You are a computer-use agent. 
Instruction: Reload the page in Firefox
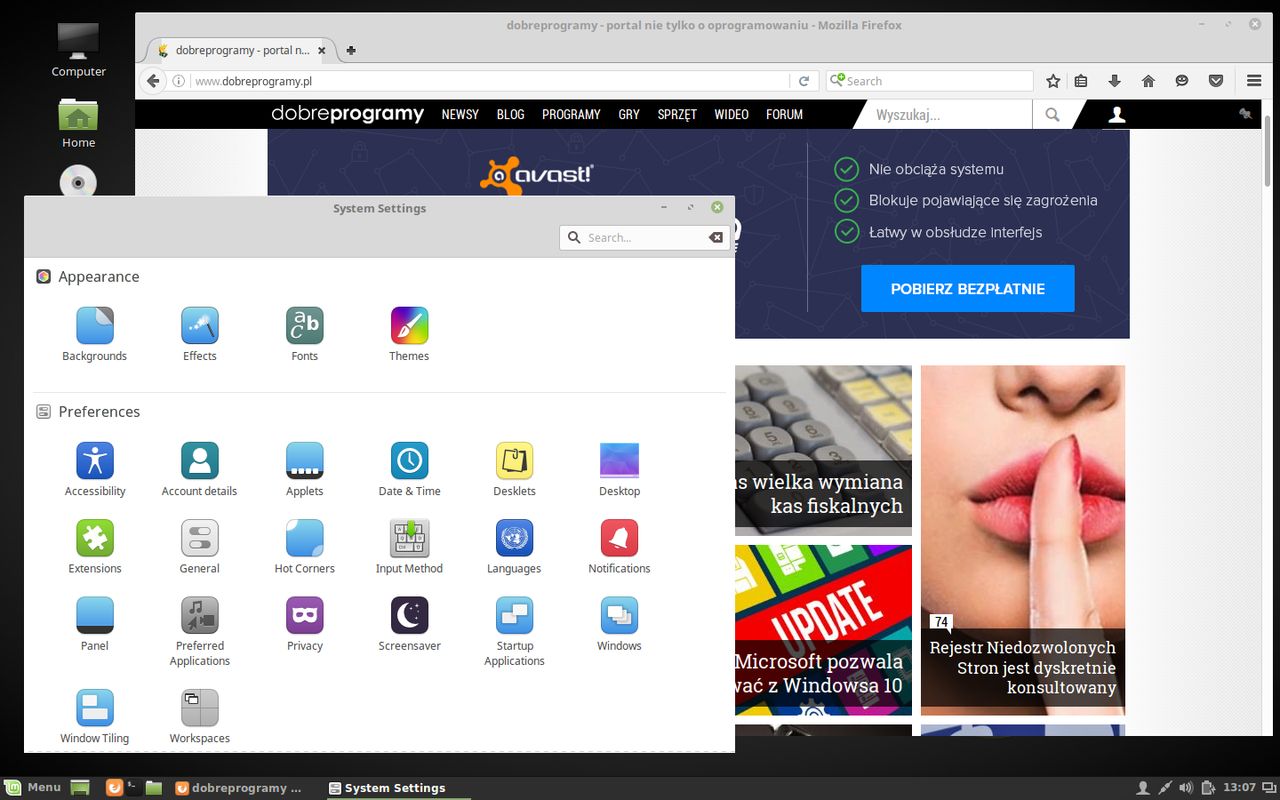click(x=803, y=81)
